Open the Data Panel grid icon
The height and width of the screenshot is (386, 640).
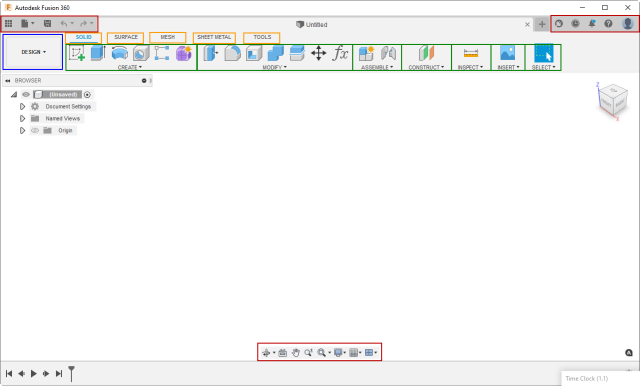click(9, 24)
